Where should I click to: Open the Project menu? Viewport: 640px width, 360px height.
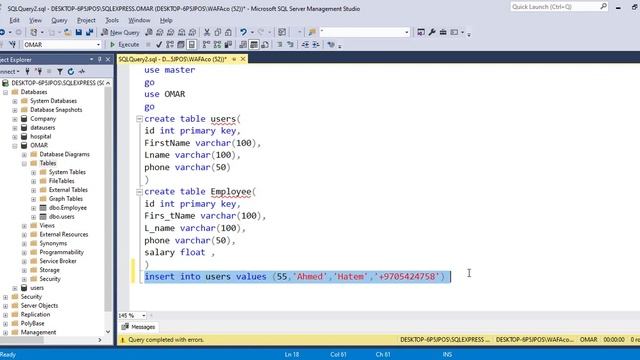point(86,20)
